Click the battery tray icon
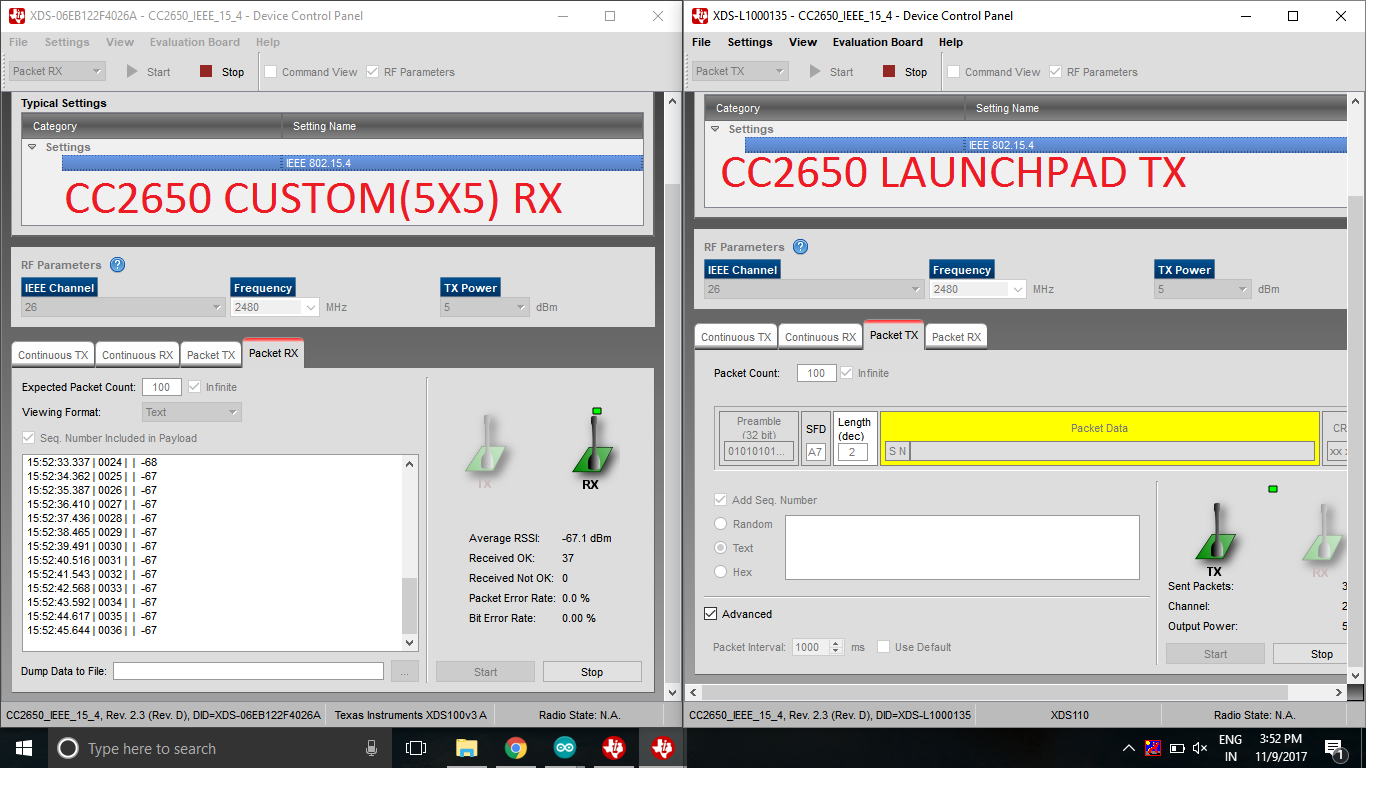1376x792 pixels. (1177, 748)
